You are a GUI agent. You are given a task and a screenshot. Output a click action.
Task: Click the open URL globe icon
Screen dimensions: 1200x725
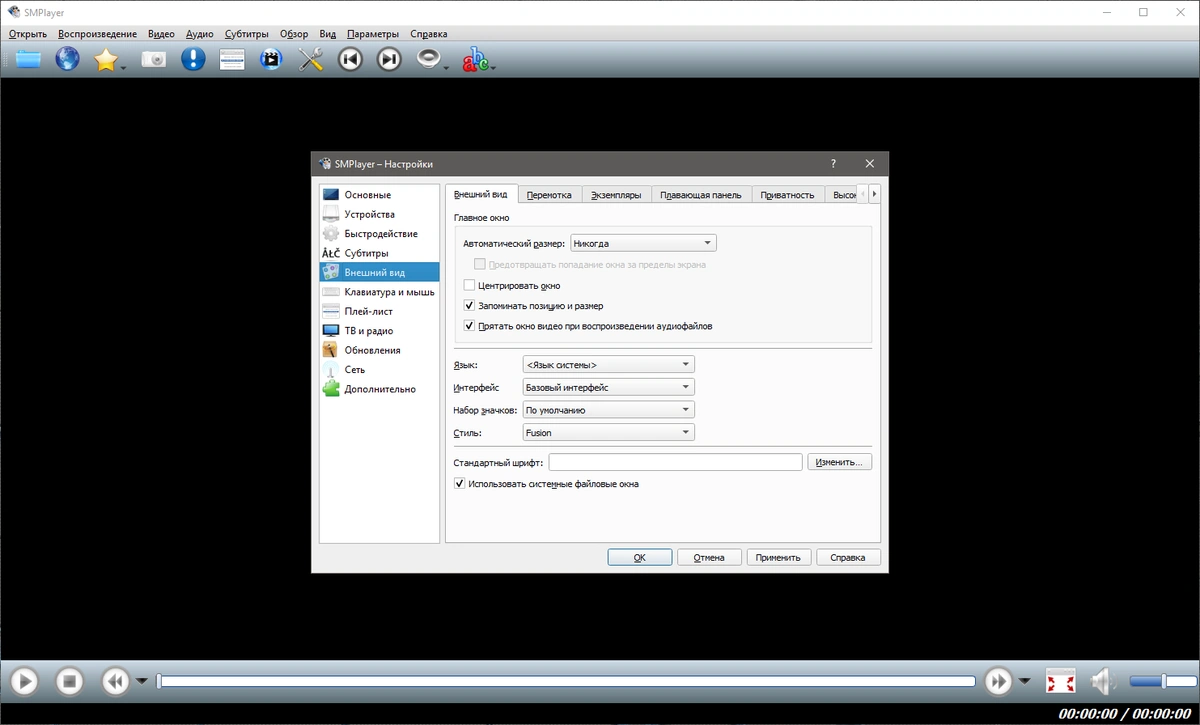click(67, 60)
